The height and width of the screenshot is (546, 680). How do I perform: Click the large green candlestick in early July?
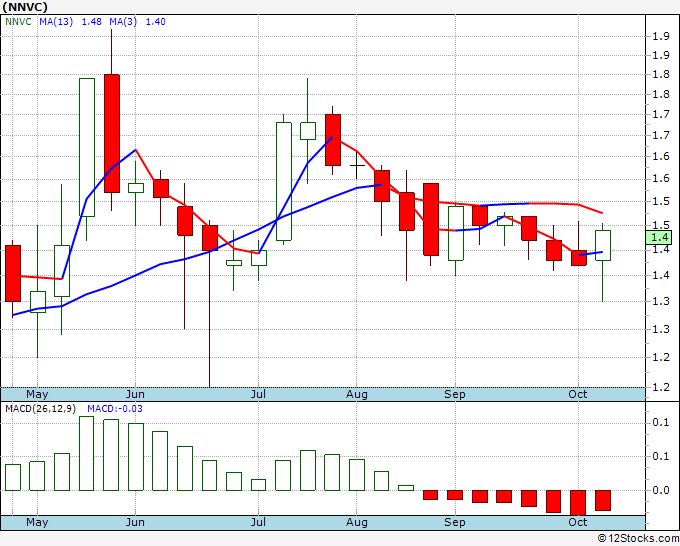coord(283,181)
